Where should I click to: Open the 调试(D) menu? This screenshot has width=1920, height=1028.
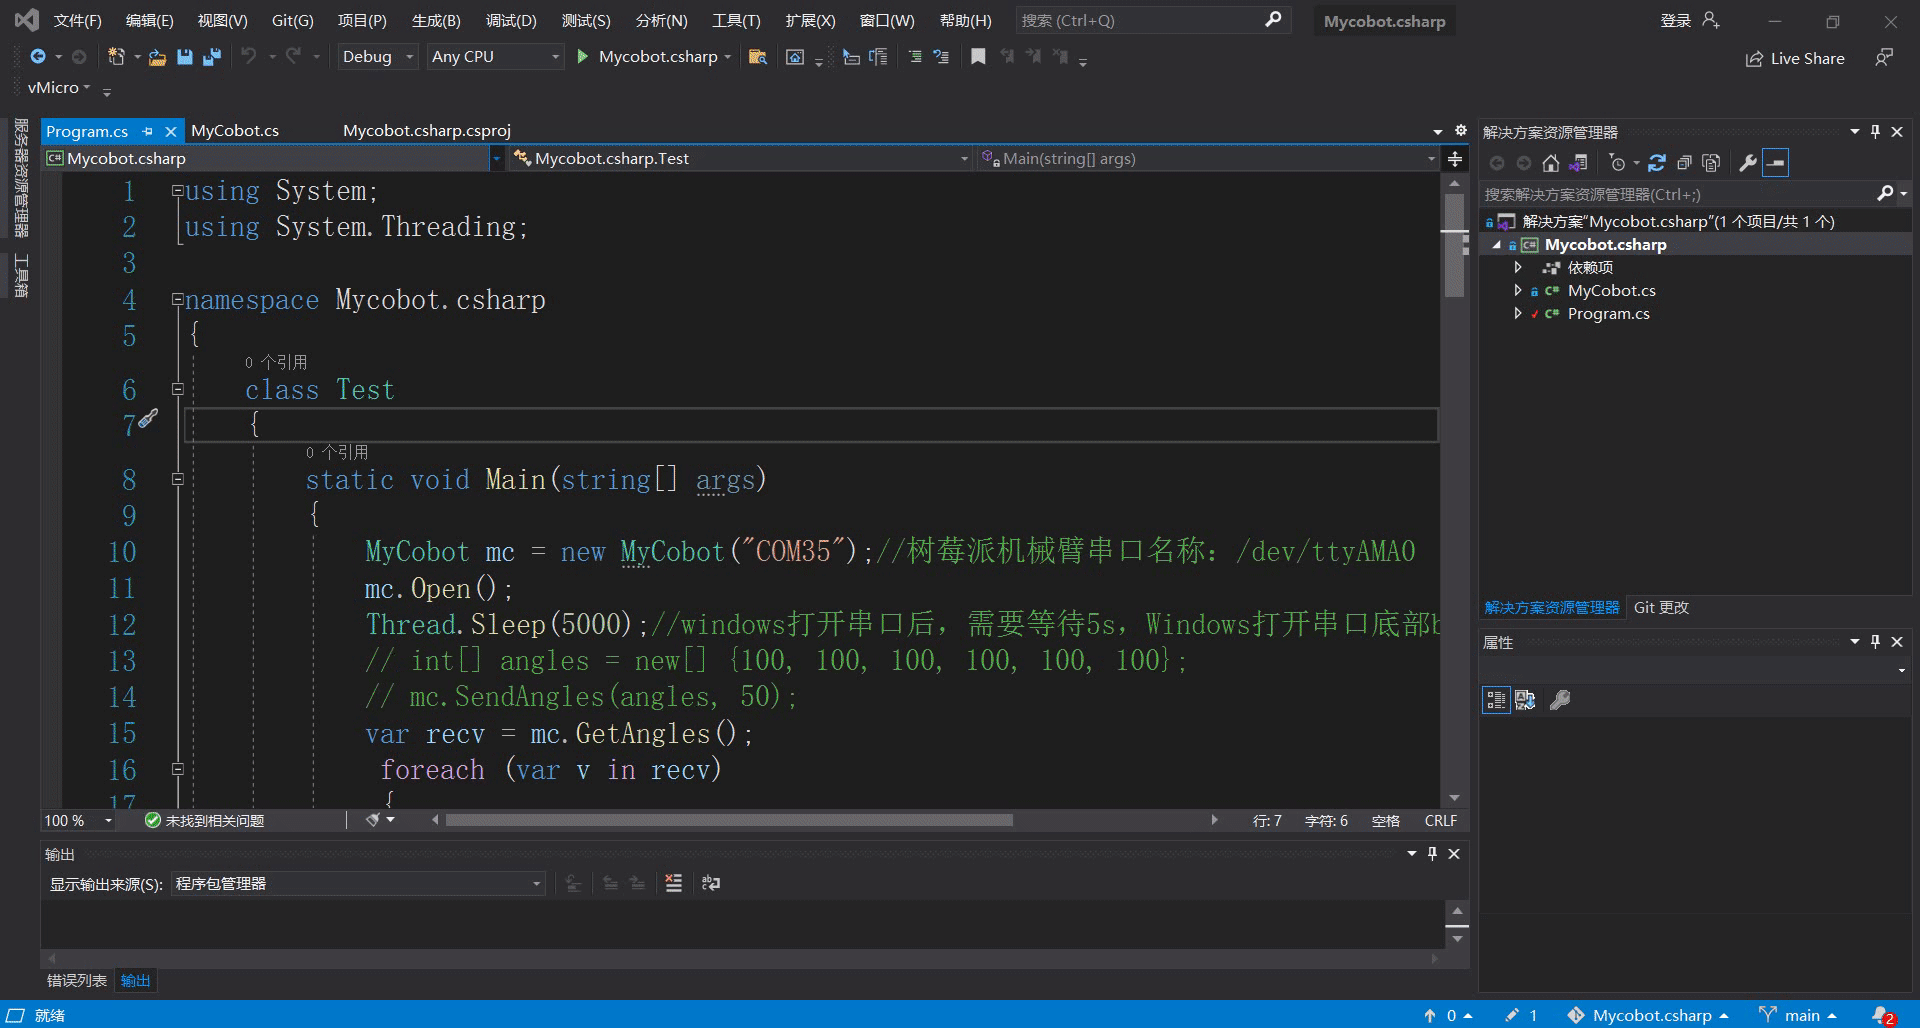point(511,20)
